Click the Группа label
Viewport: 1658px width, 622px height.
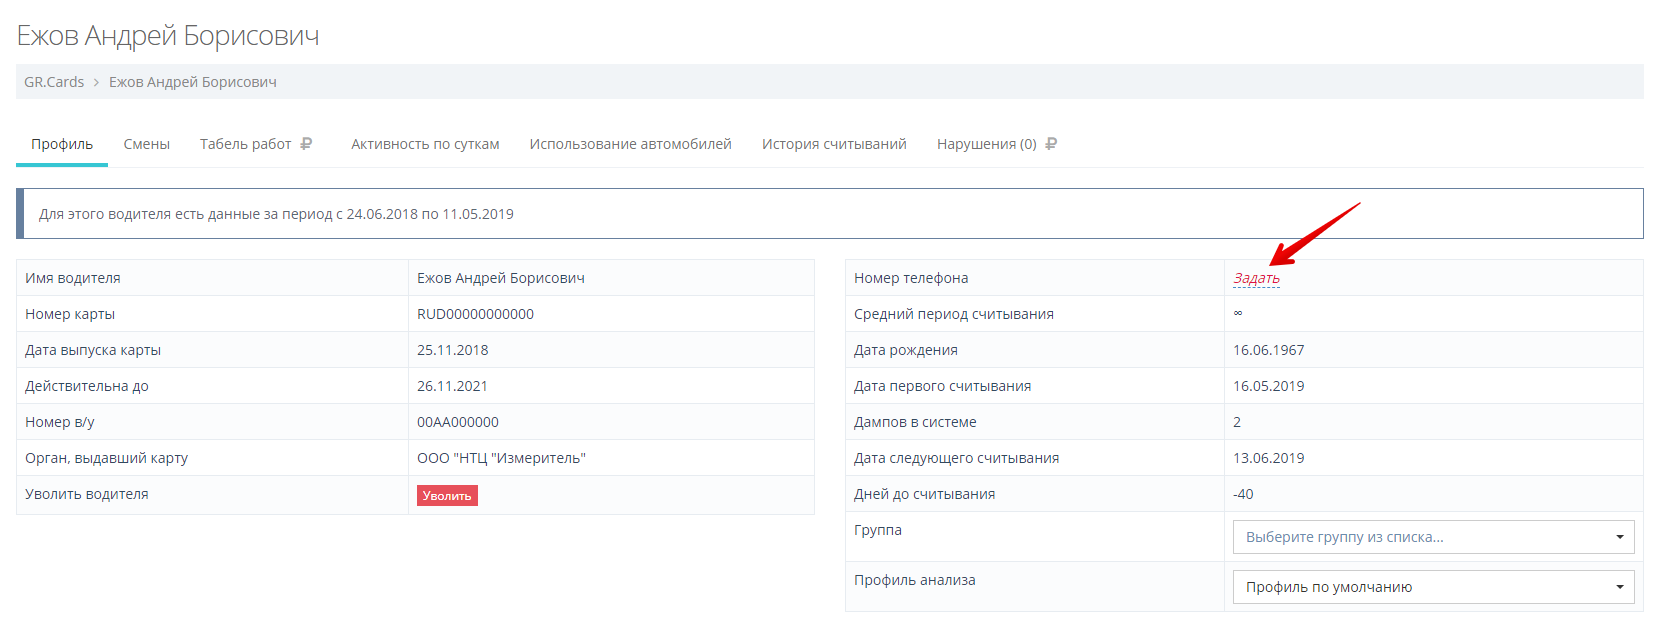[878, 530]
